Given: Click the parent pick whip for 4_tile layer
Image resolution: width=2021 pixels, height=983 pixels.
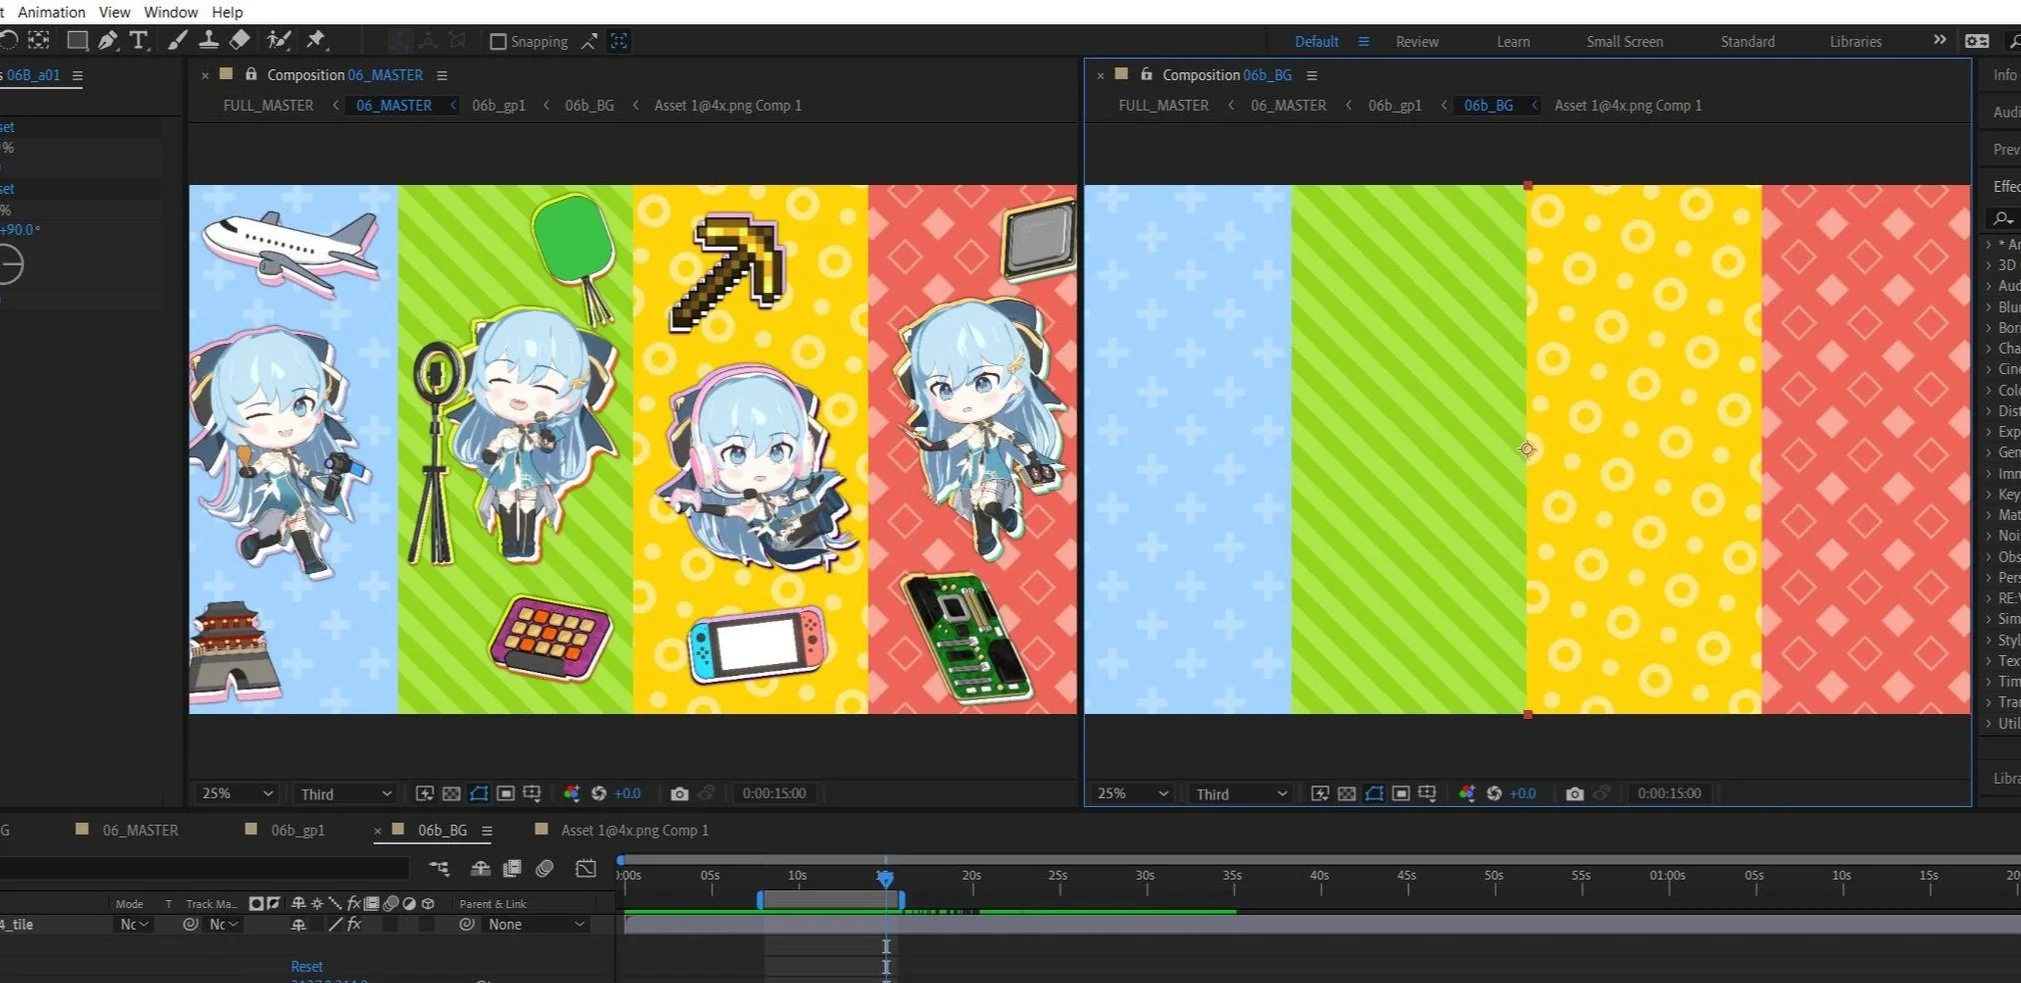Looking at the screenshot, I should pos(466,924).
